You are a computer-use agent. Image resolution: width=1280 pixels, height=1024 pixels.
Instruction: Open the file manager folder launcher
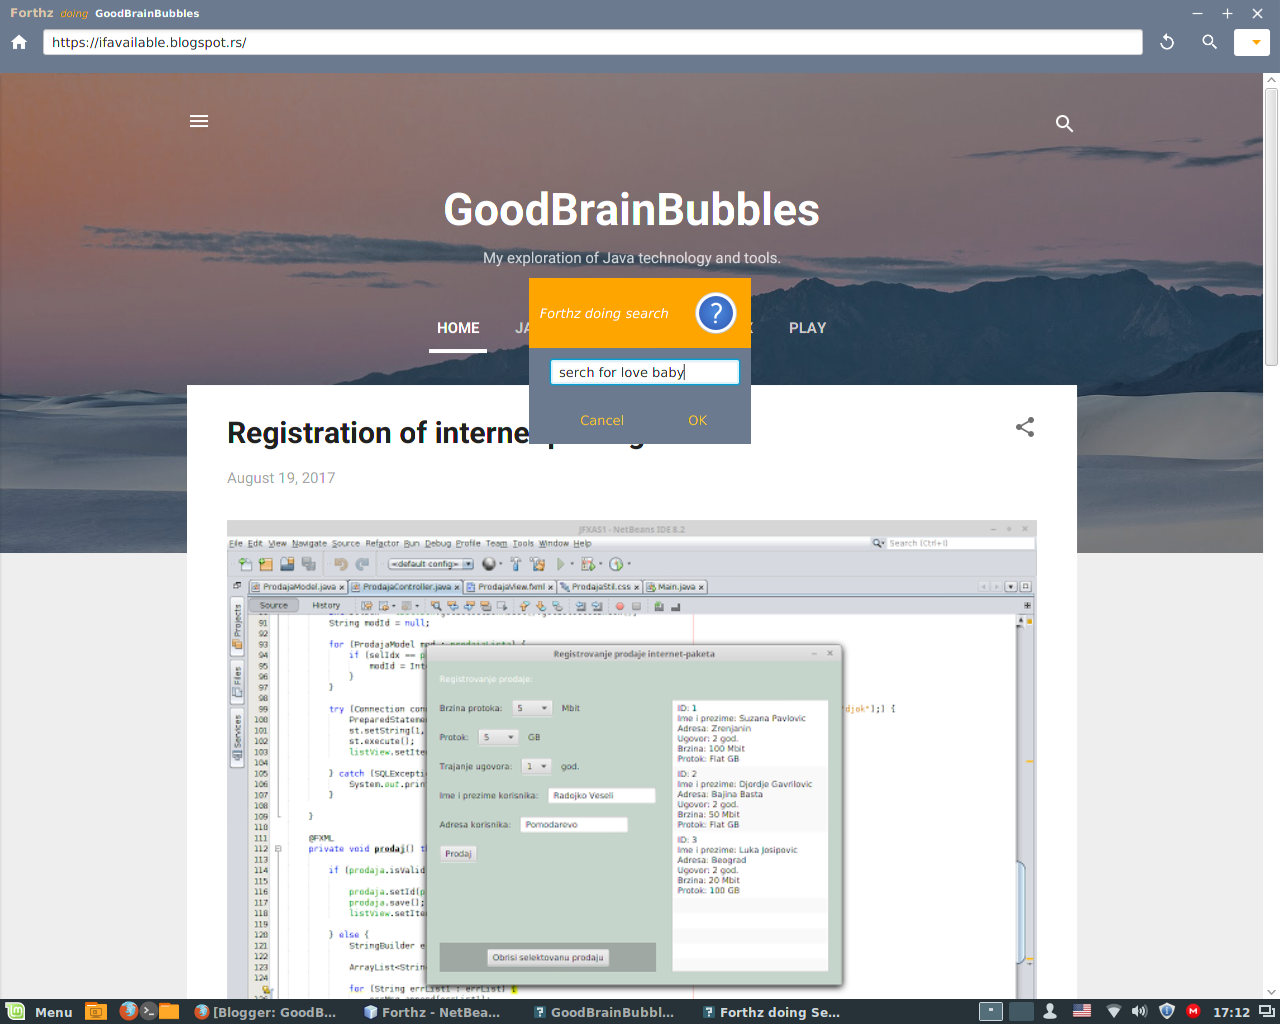(169, 1011)
